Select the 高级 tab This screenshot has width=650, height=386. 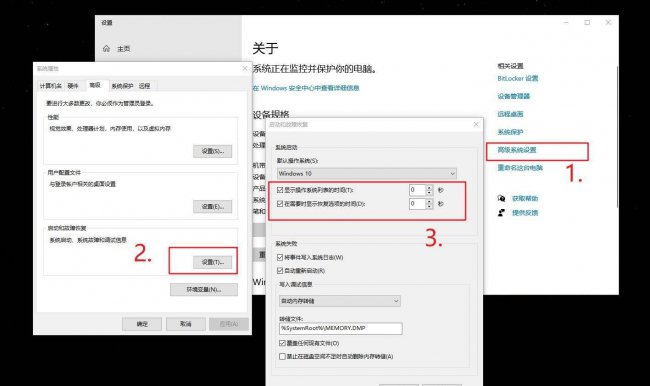(95, 85)
